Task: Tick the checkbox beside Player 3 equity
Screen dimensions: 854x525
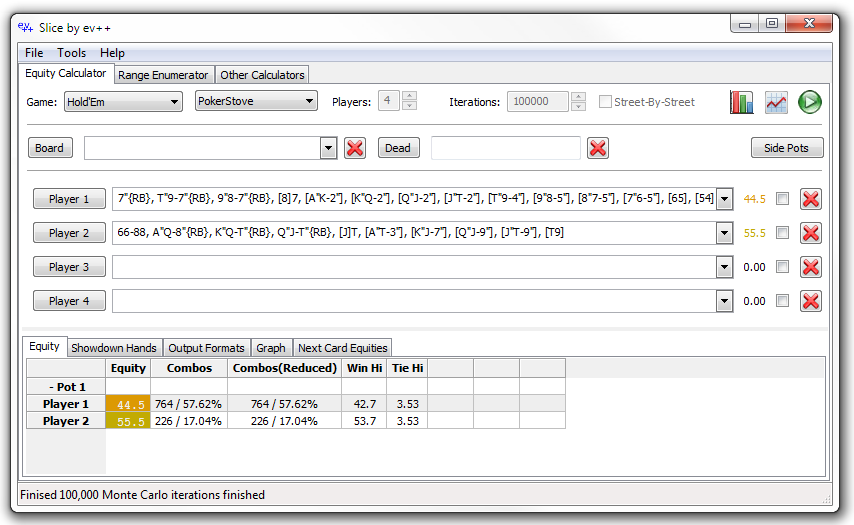Action: (x=783, y=267)
